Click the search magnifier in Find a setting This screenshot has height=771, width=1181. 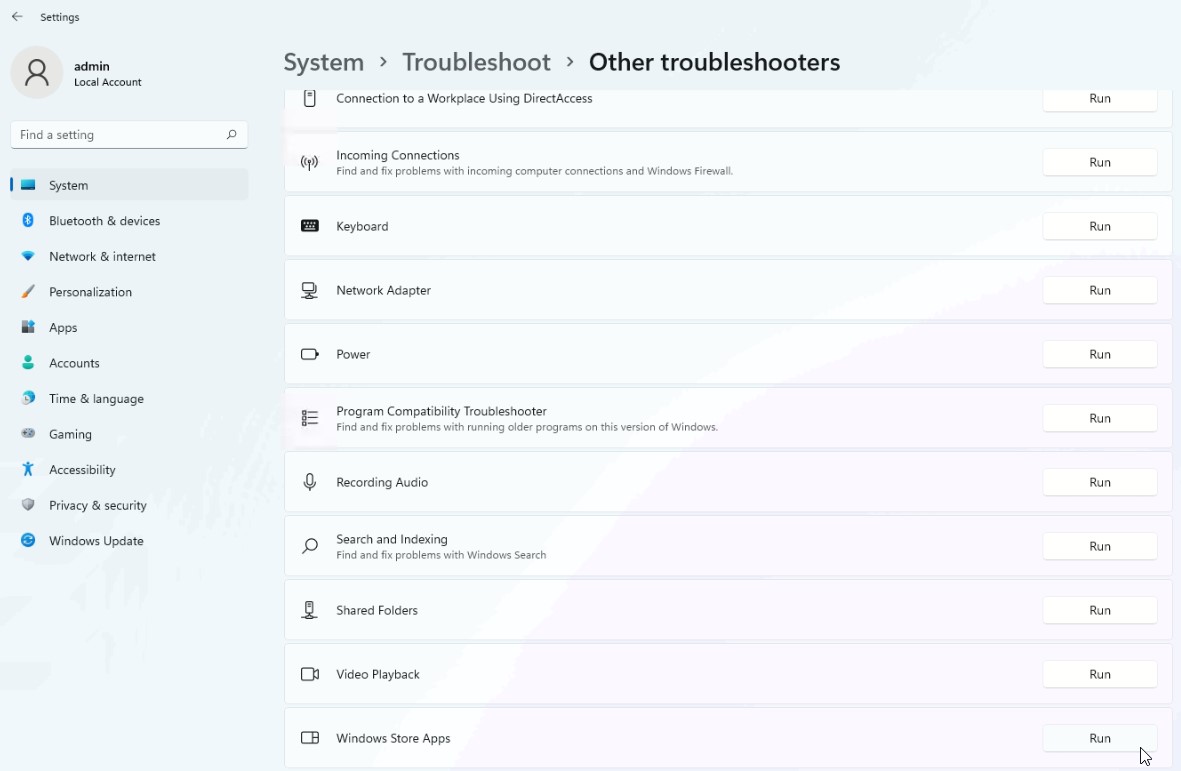coord(231,135)
